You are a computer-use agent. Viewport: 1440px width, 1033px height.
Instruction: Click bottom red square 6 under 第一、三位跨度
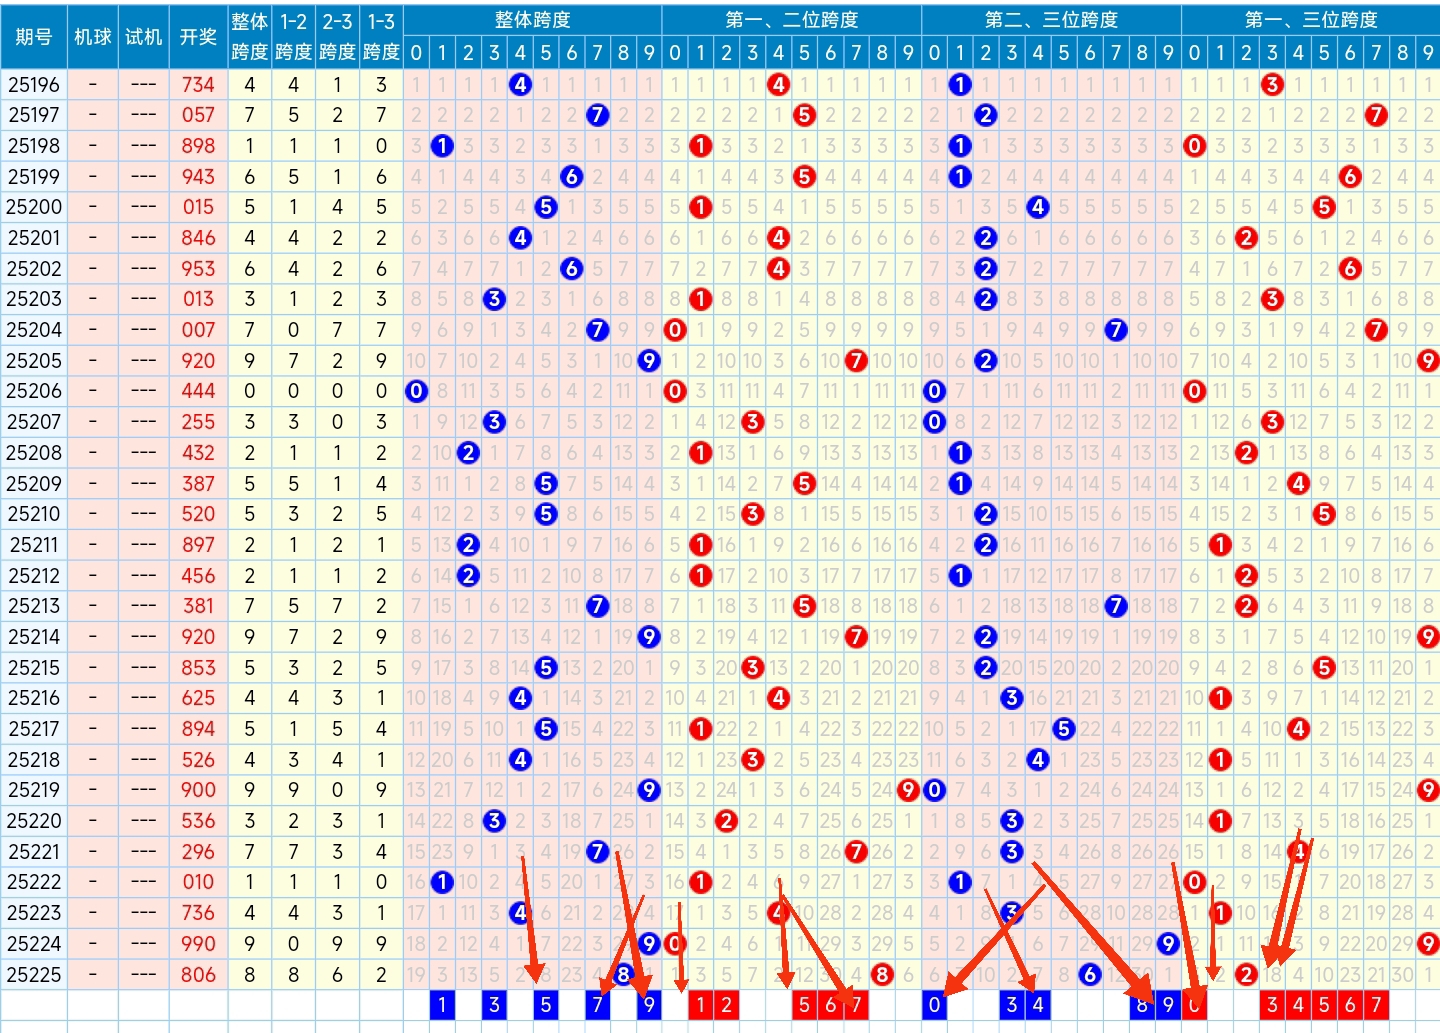pos(1350,1005)
